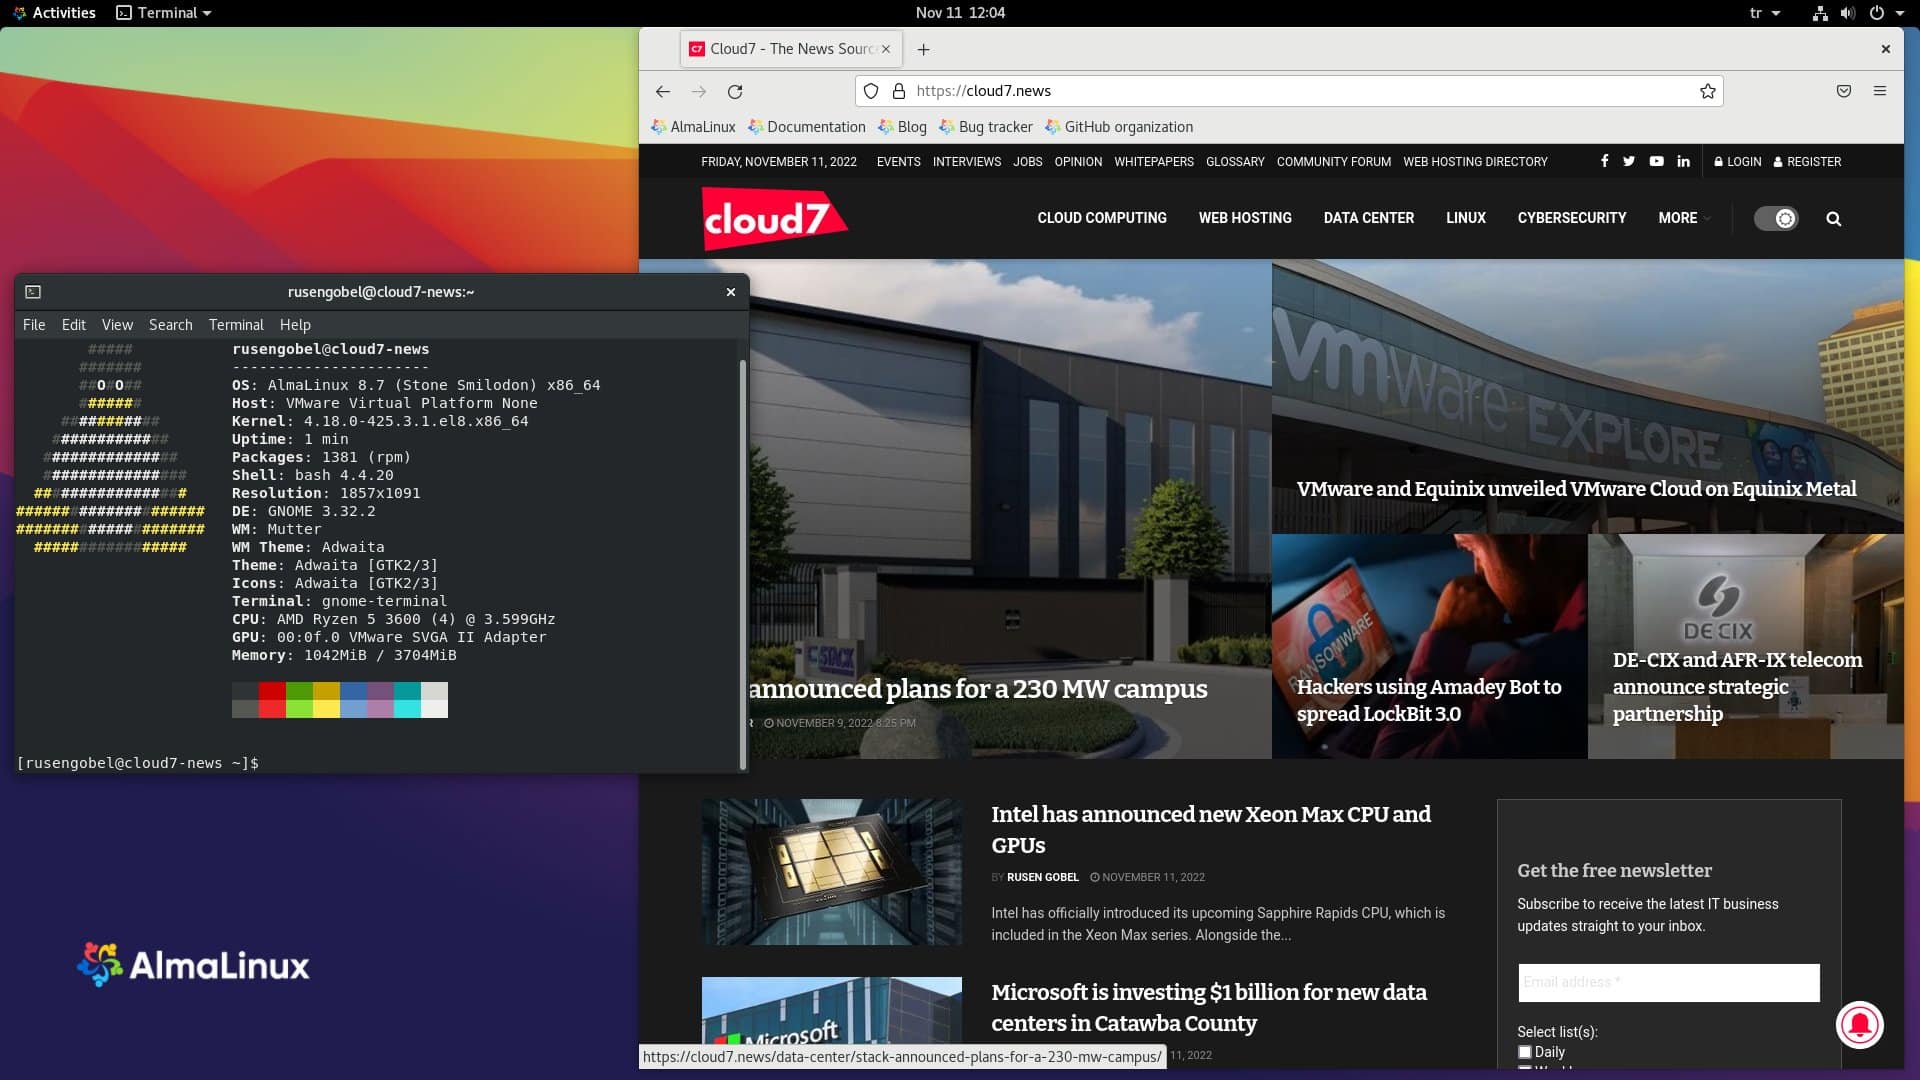Bookmark this page with the star icon
1920x1080 pixels.
(x=1707, y=91)
